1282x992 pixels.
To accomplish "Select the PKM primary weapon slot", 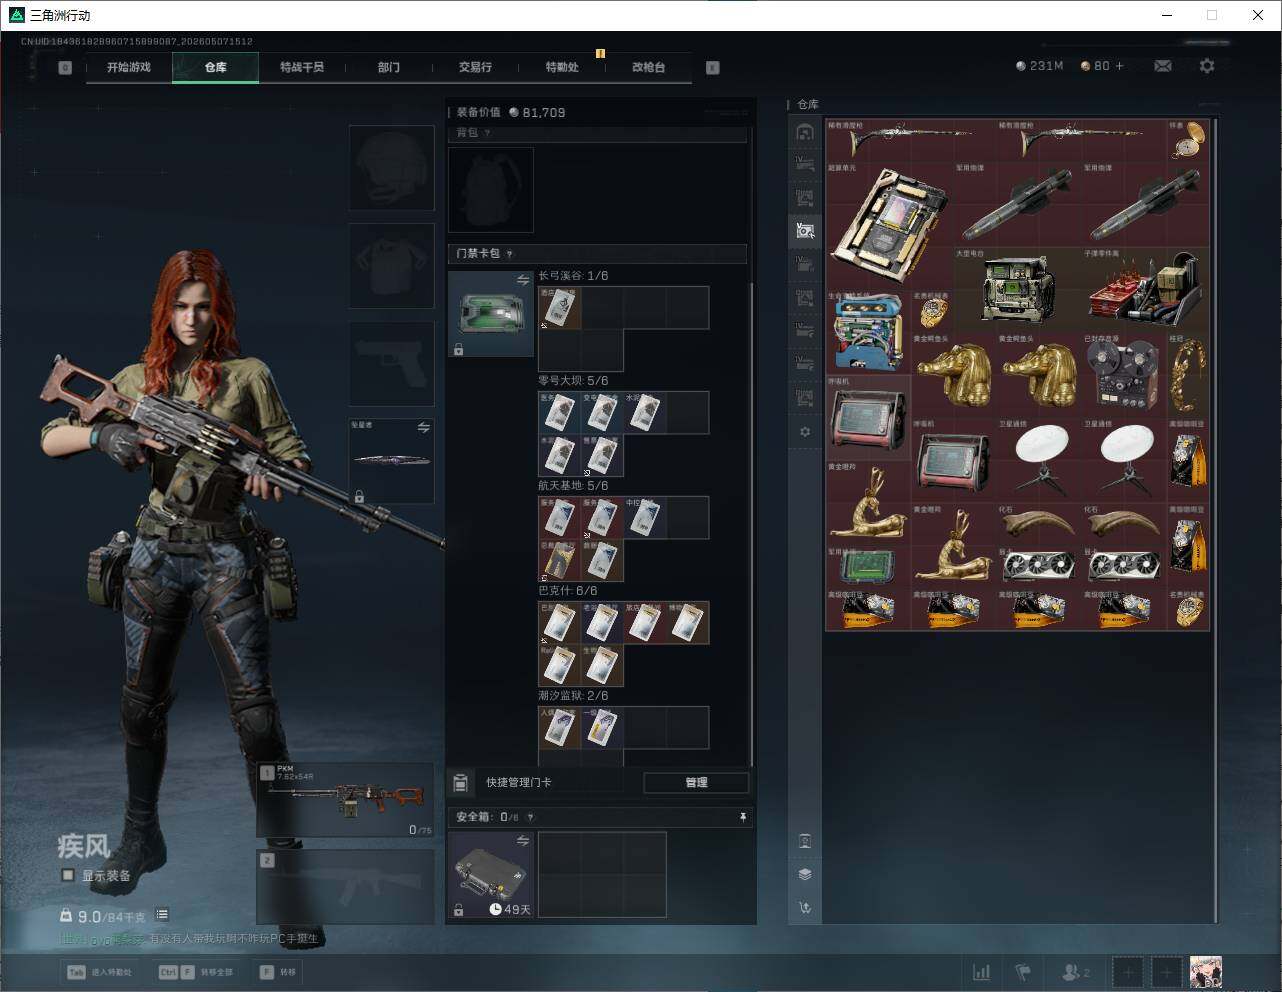I will [x=346, y=801].
